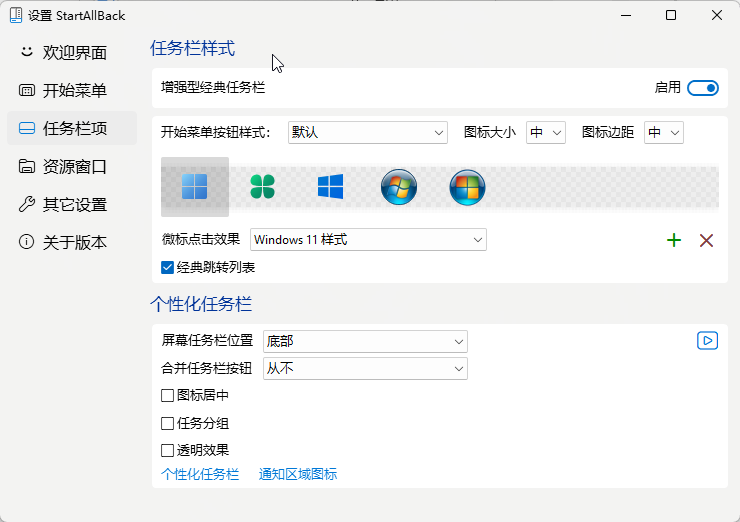Open the 图标大小 dropdown

click(546, 133)
